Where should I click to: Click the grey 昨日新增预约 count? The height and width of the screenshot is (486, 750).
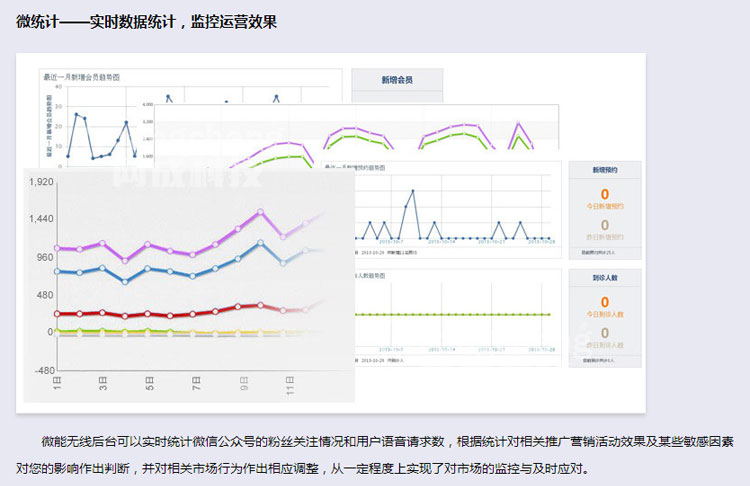point(604,225)
